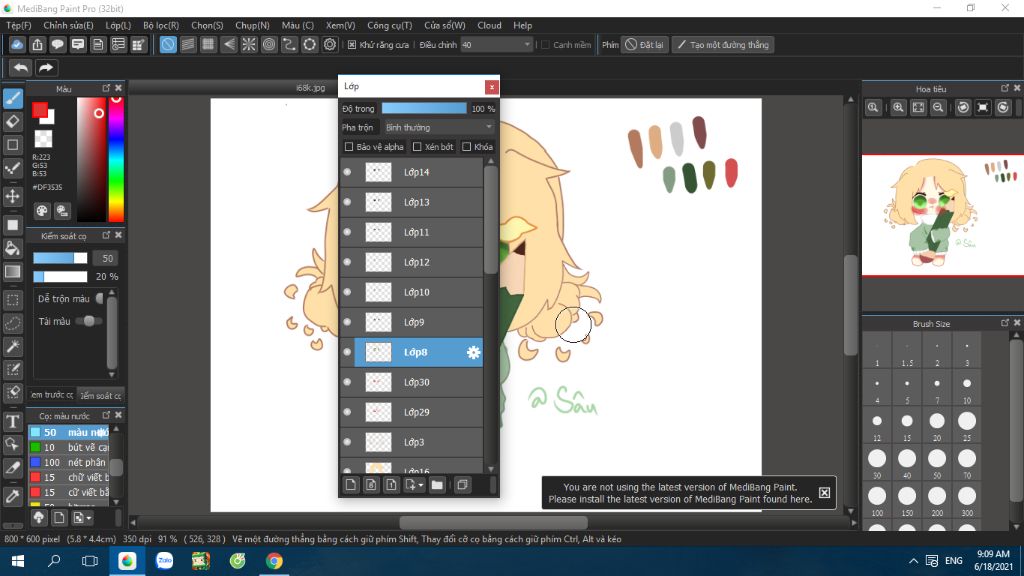Add new layer in Lớp panel

point(351,485)
